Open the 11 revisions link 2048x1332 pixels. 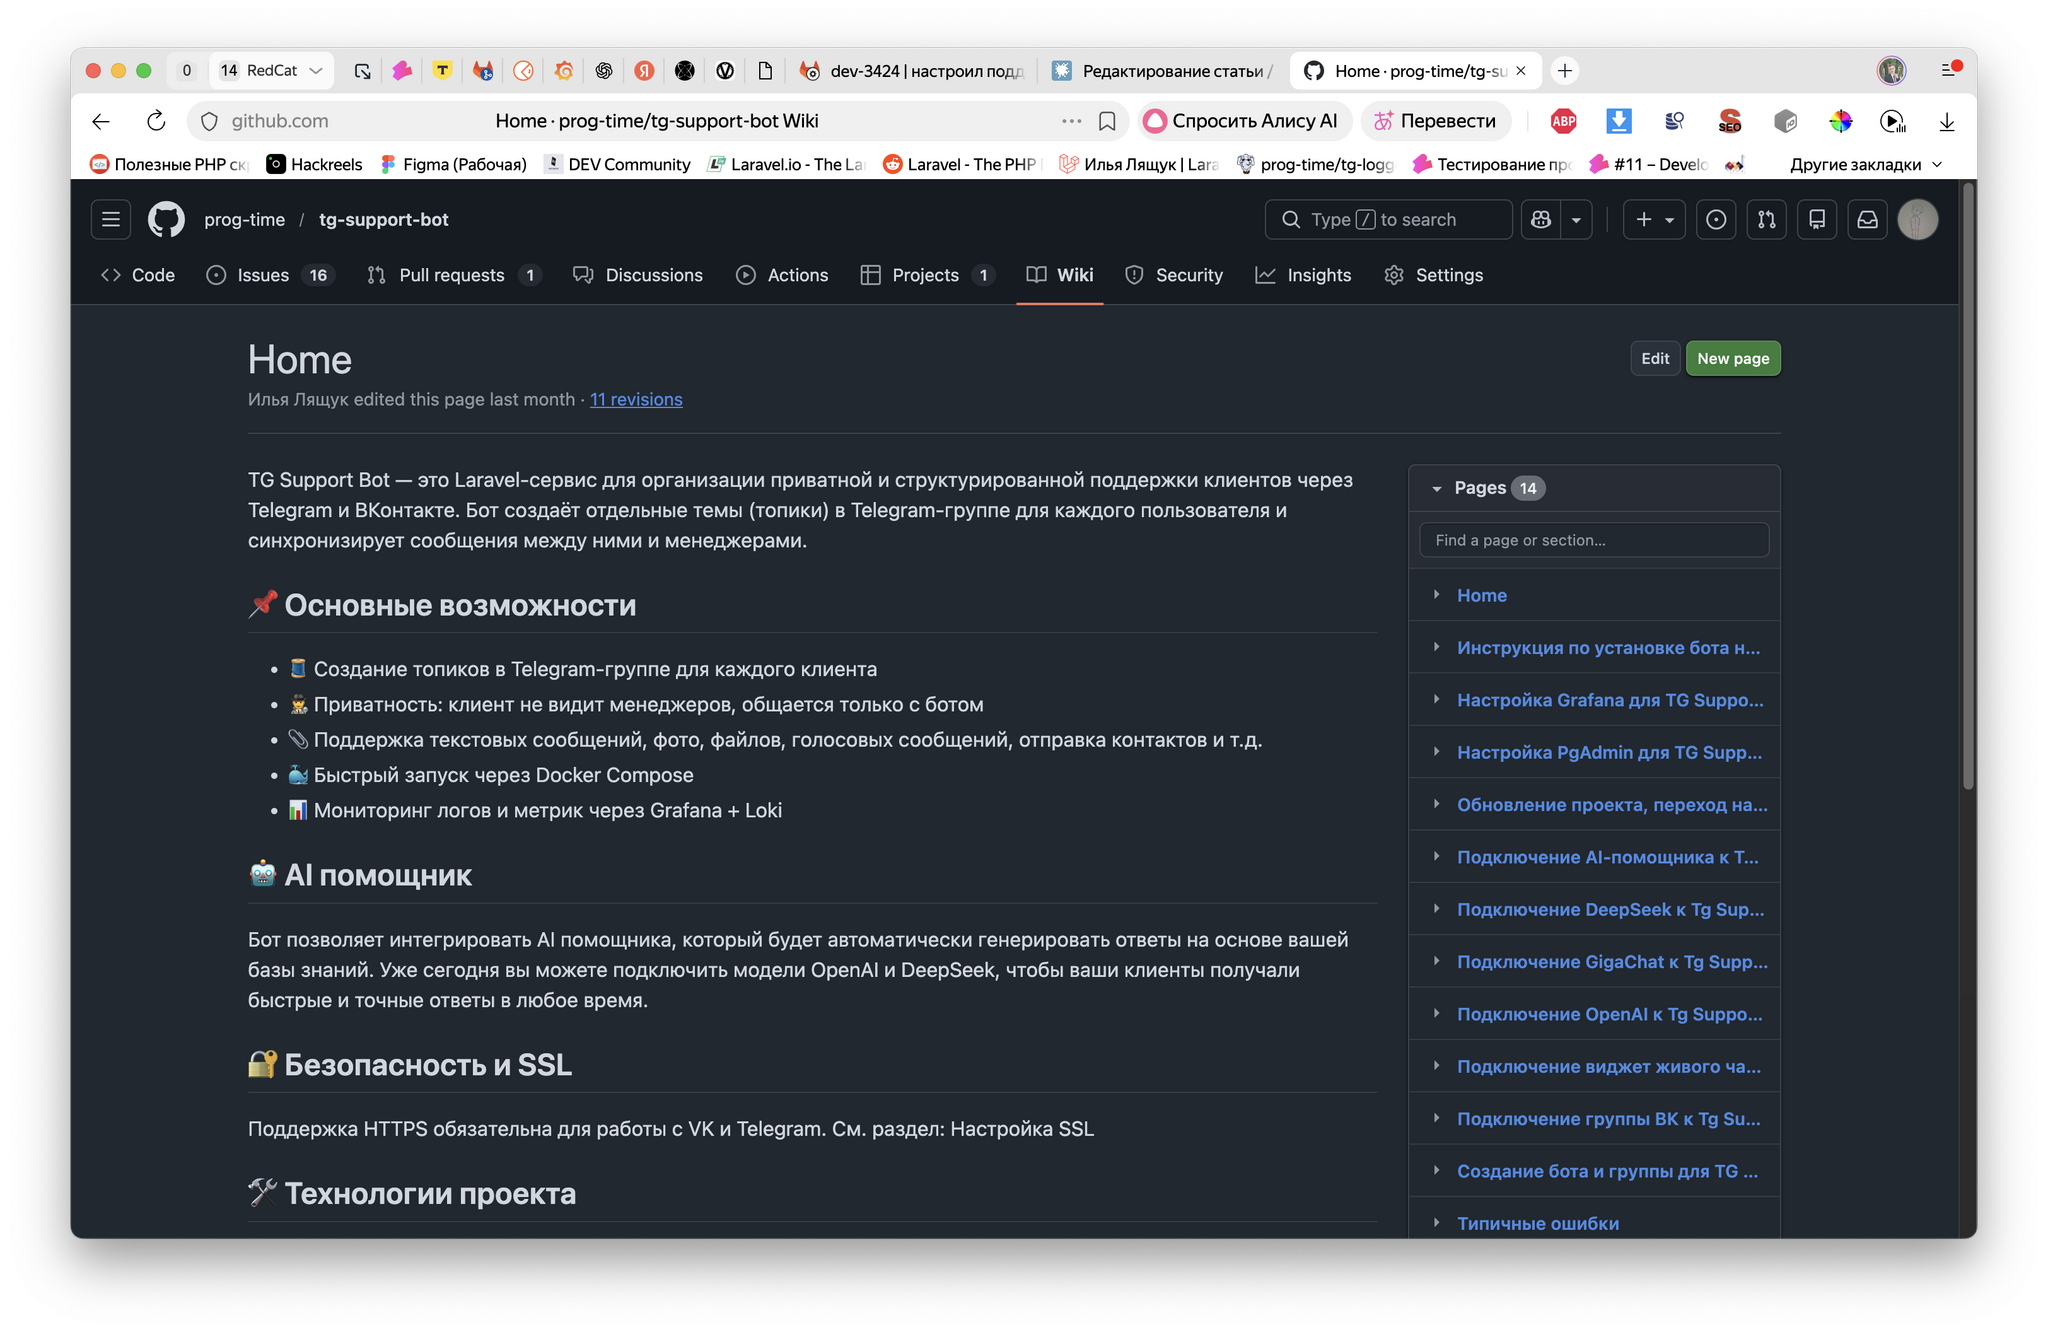tap(636, 400)
